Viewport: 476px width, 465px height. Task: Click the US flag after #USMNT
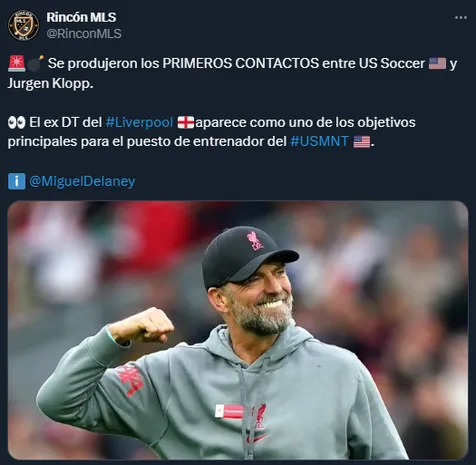tap(362, 142)
